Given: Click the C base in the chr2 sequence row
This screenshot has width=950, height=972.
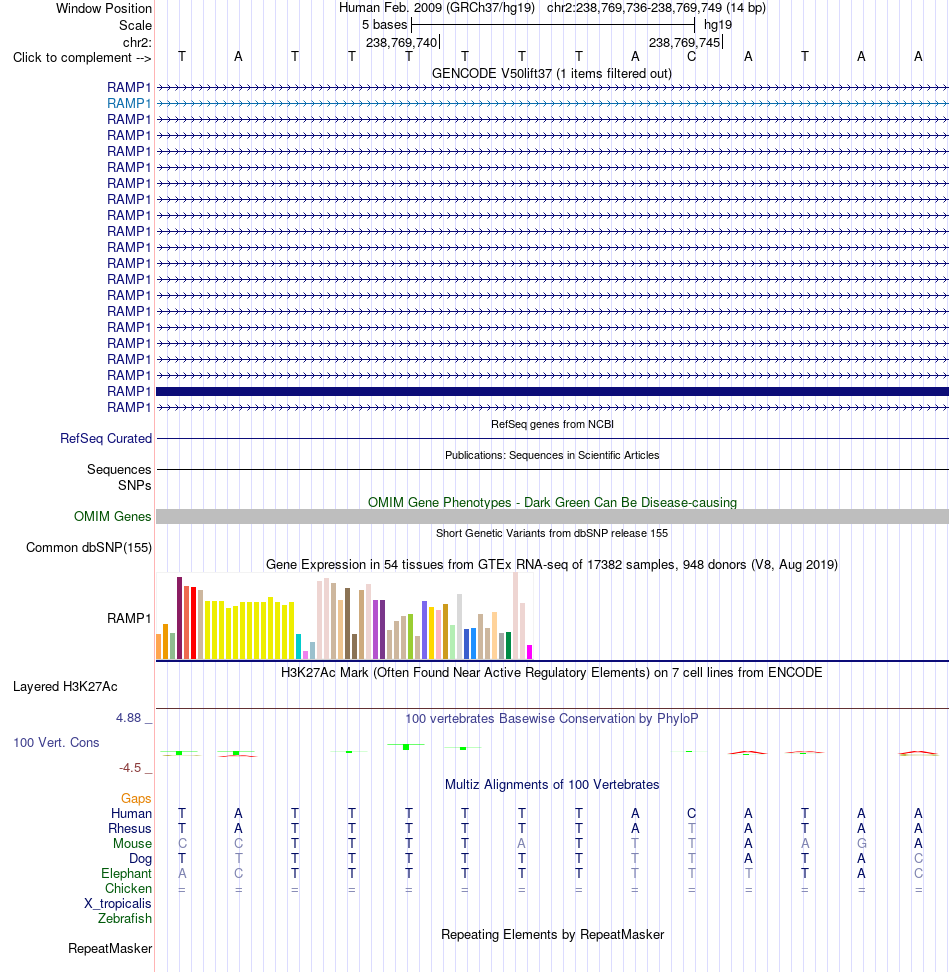Looking at the screenshot, I should (692, 56).
